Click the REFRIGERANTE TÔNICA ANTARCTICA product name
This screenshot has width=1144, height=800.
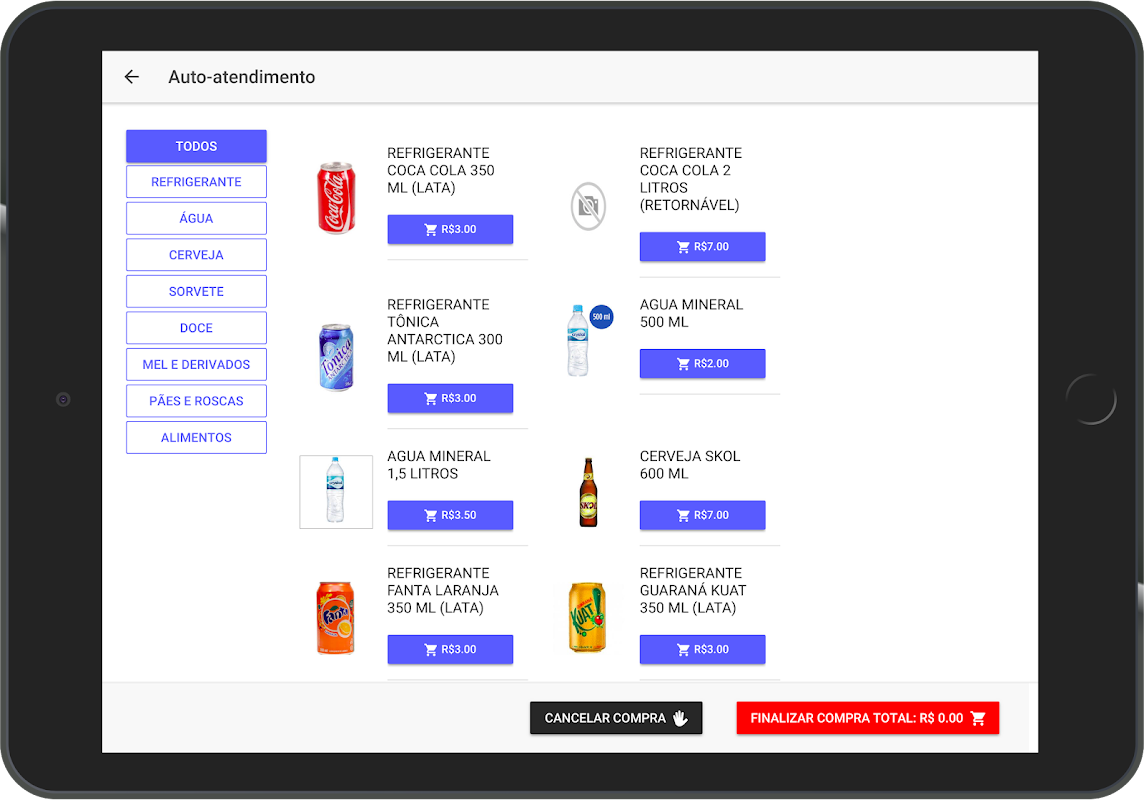[444, 330]
